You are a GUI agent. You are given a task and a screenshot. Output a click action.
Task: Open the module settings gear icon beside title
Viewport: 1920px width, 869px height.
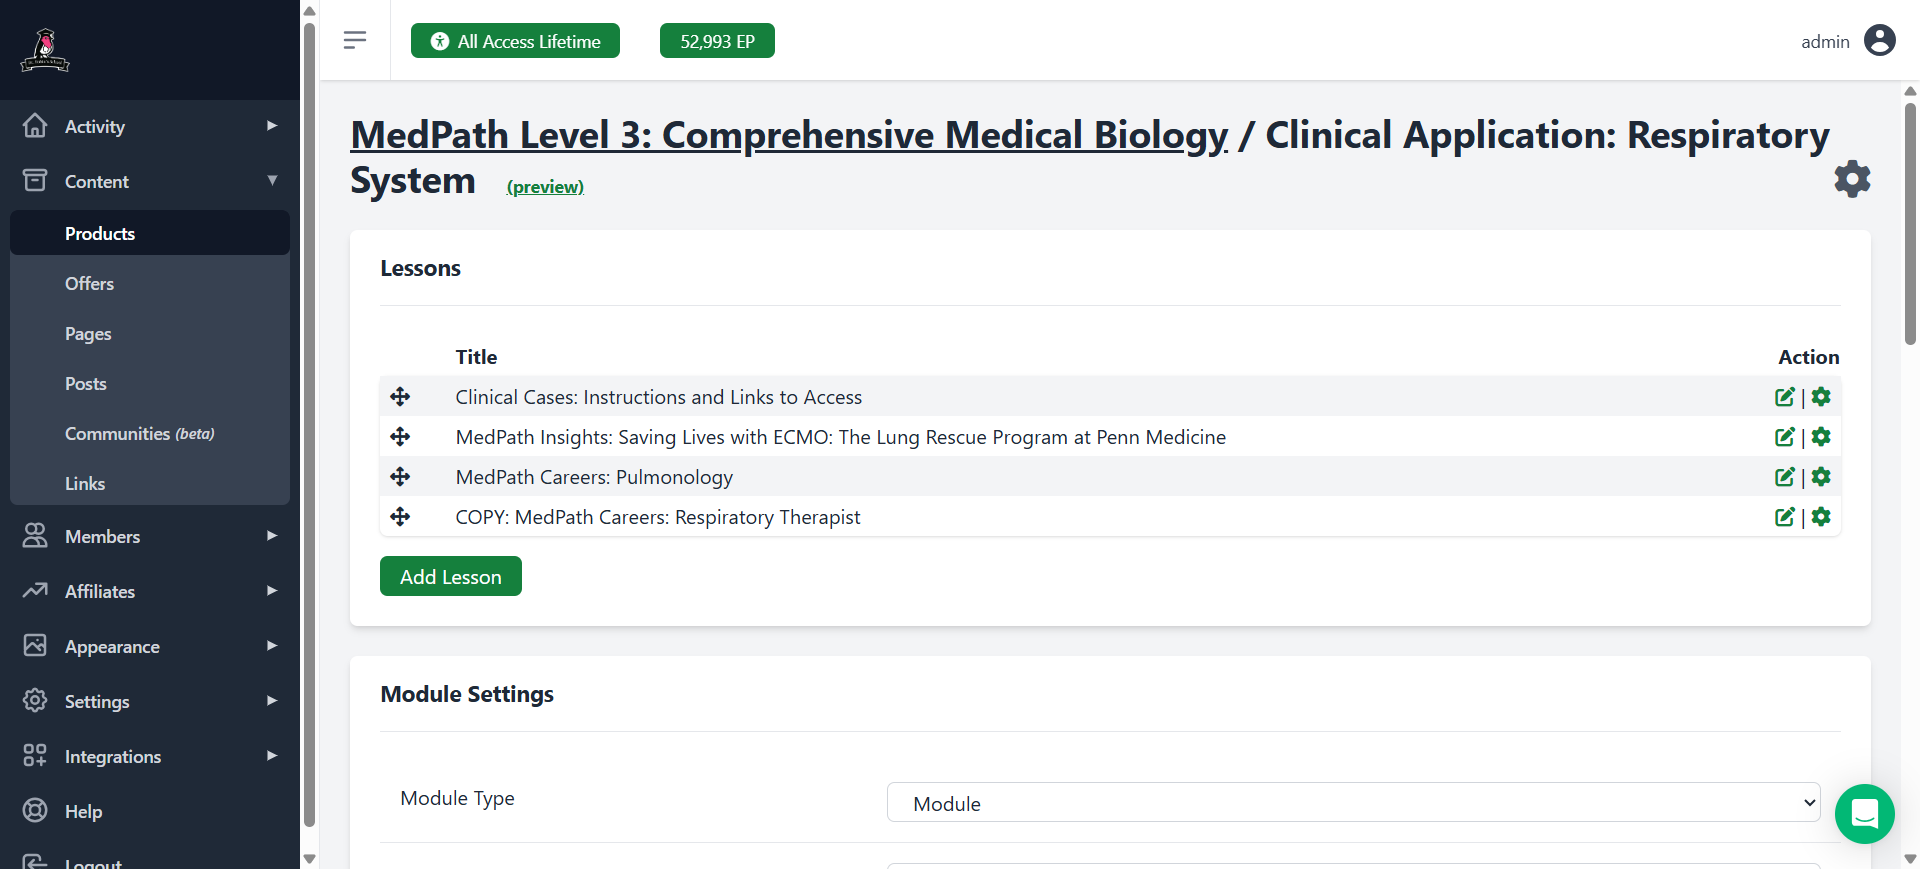coord(1851,179)
